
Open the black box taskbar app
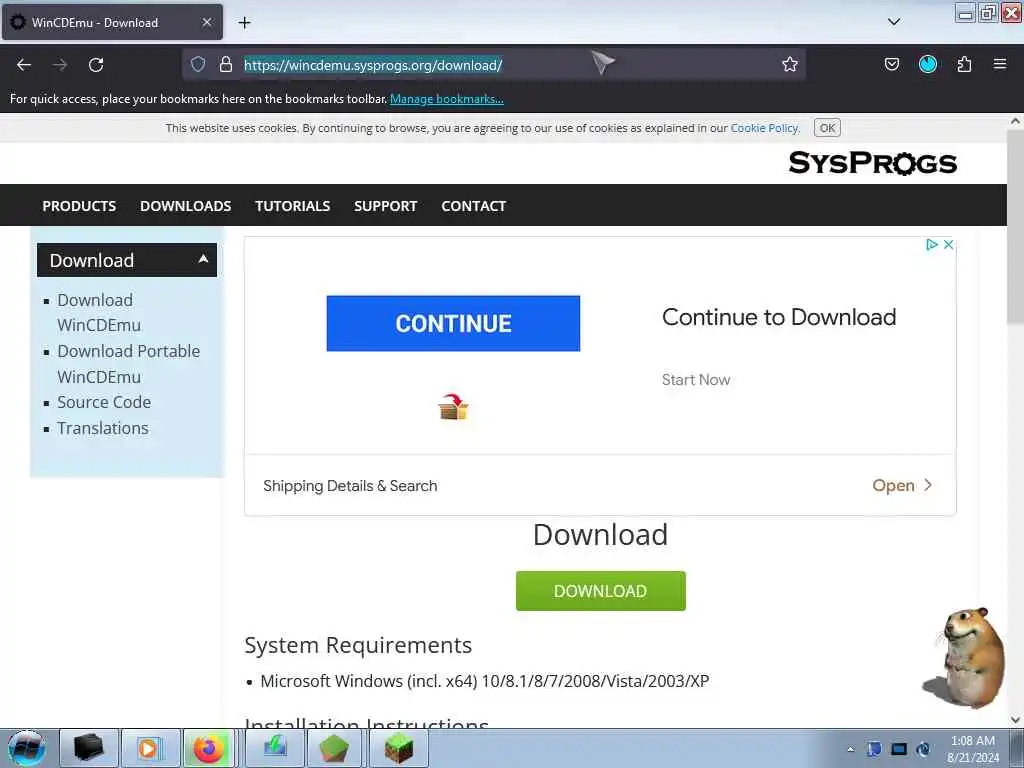(89, 748)
